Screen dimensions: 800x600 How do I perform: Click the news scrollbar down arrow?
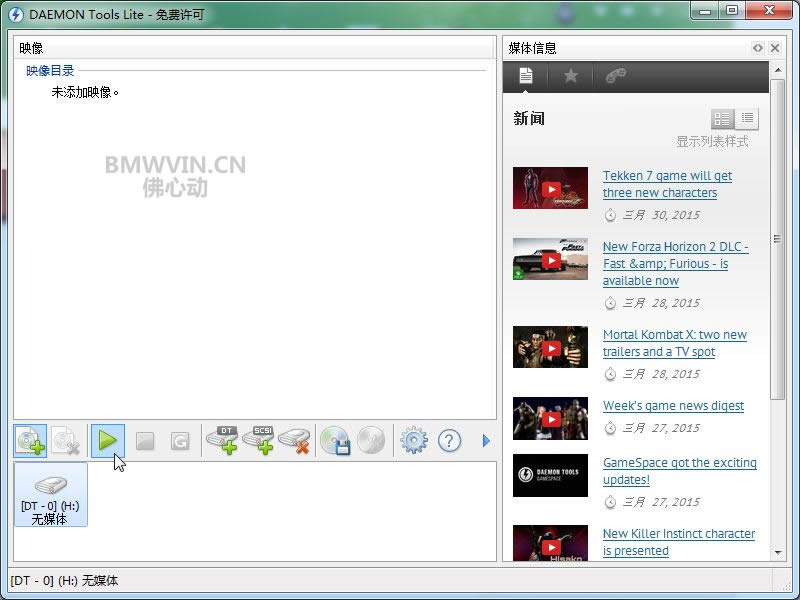coord(778,553)
